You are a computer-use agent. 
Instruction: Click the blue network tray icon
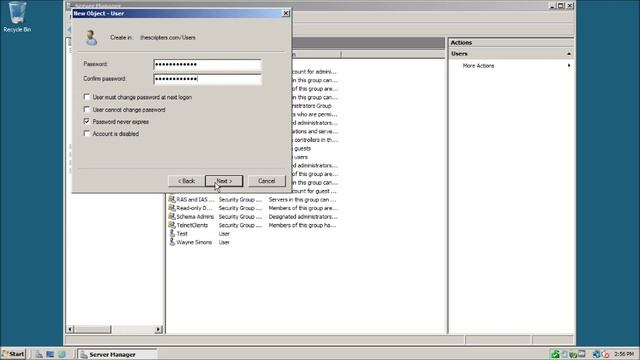pos(596,354)
